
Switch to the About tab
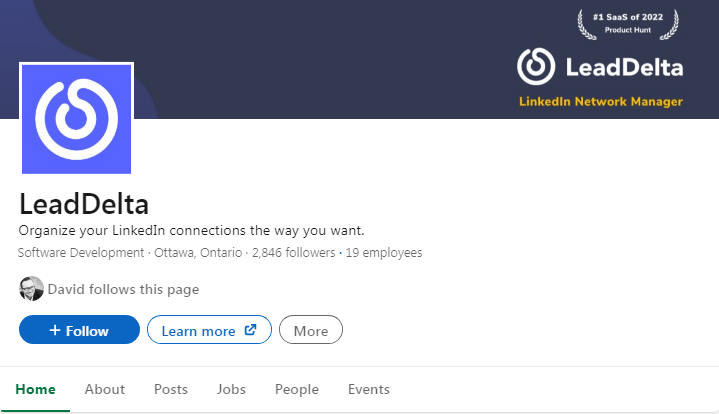pos(105,389)
